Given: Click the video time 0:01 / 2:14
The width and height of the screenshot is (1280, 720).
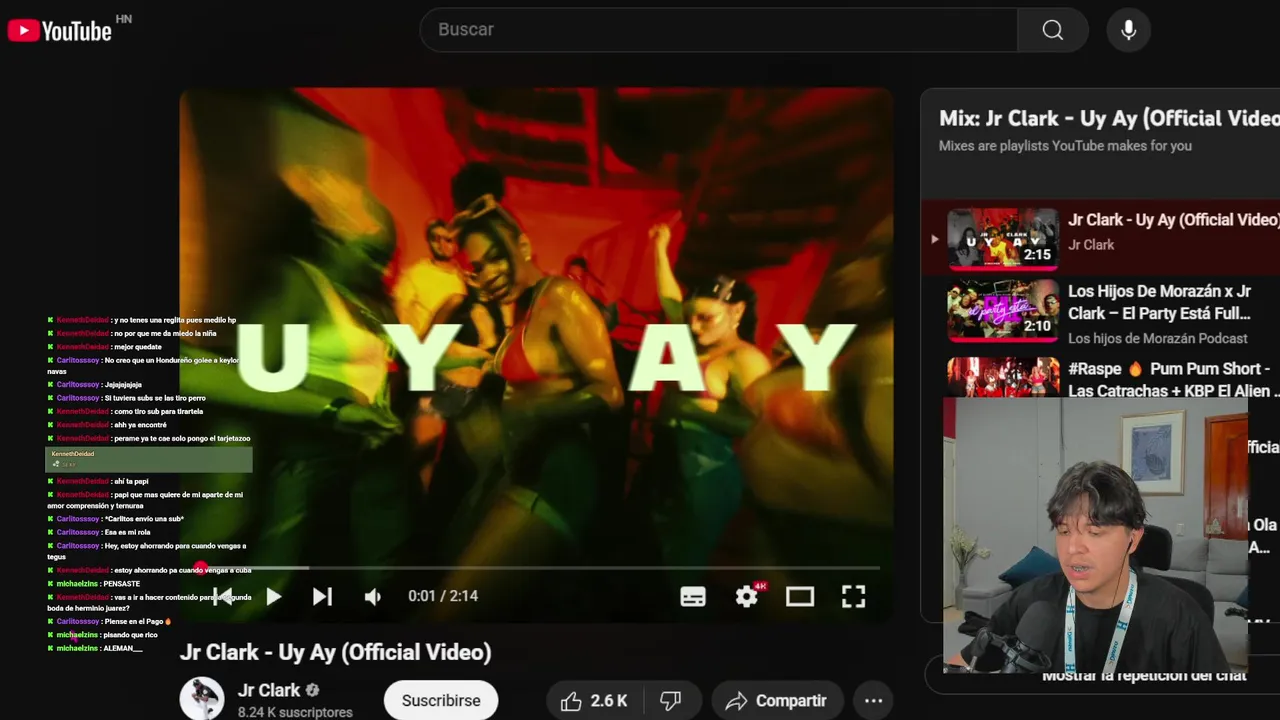Looking at the screenshot, I should tap(443, 596).
